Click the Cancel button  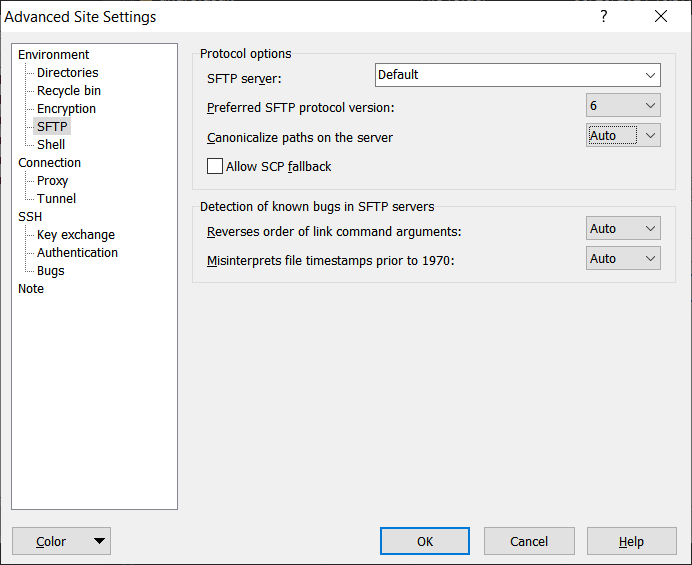[x=529, y=541]
